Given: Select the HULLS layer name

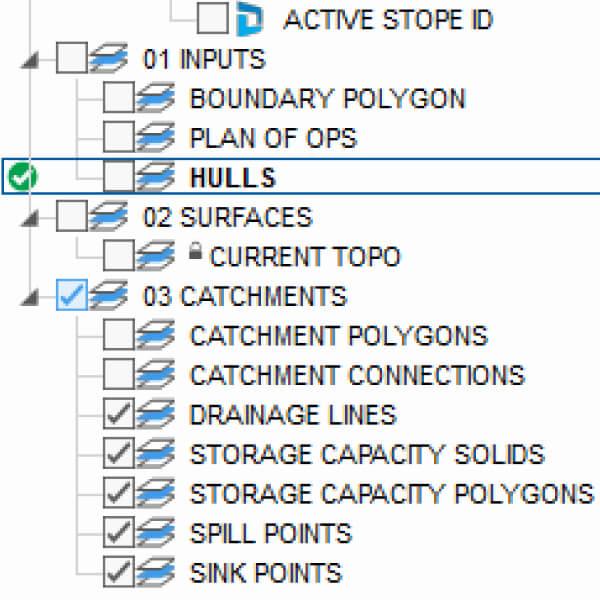Looking at the screenshot, I should click(233, 178).
